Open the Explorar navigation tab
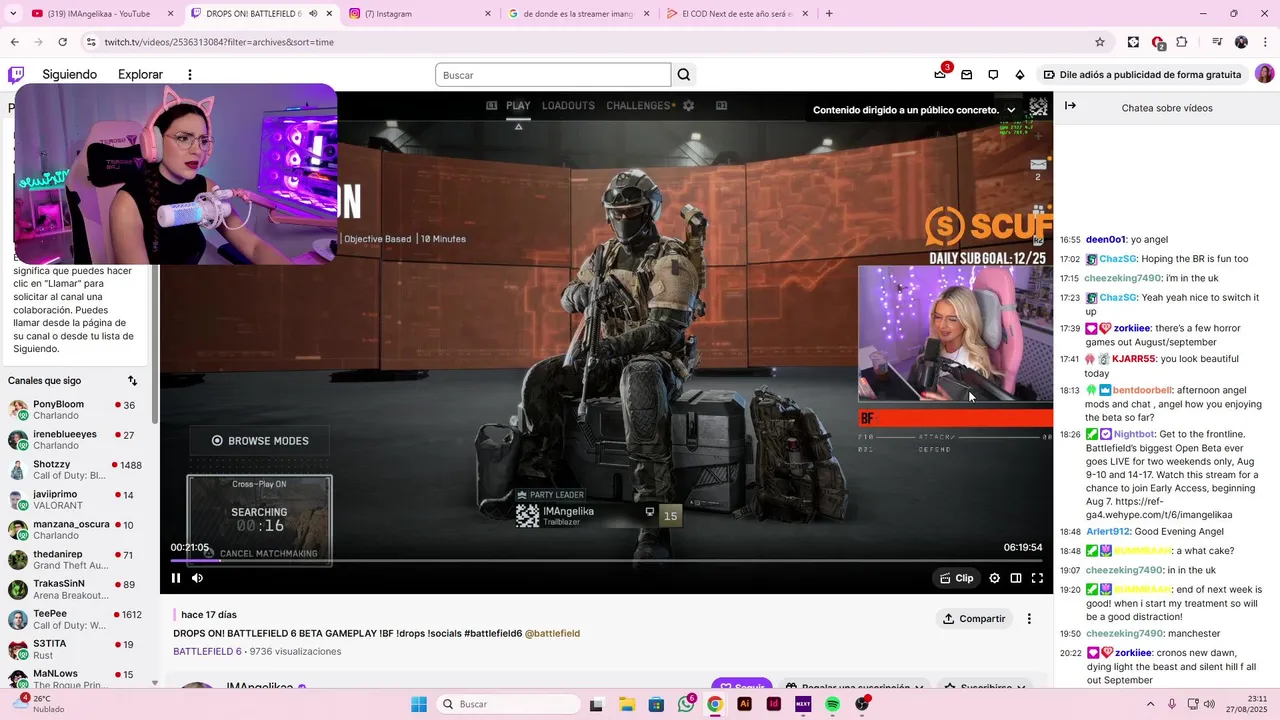Image resolution: width=1280 pixels, height=720 pixels. pos(140,75)
